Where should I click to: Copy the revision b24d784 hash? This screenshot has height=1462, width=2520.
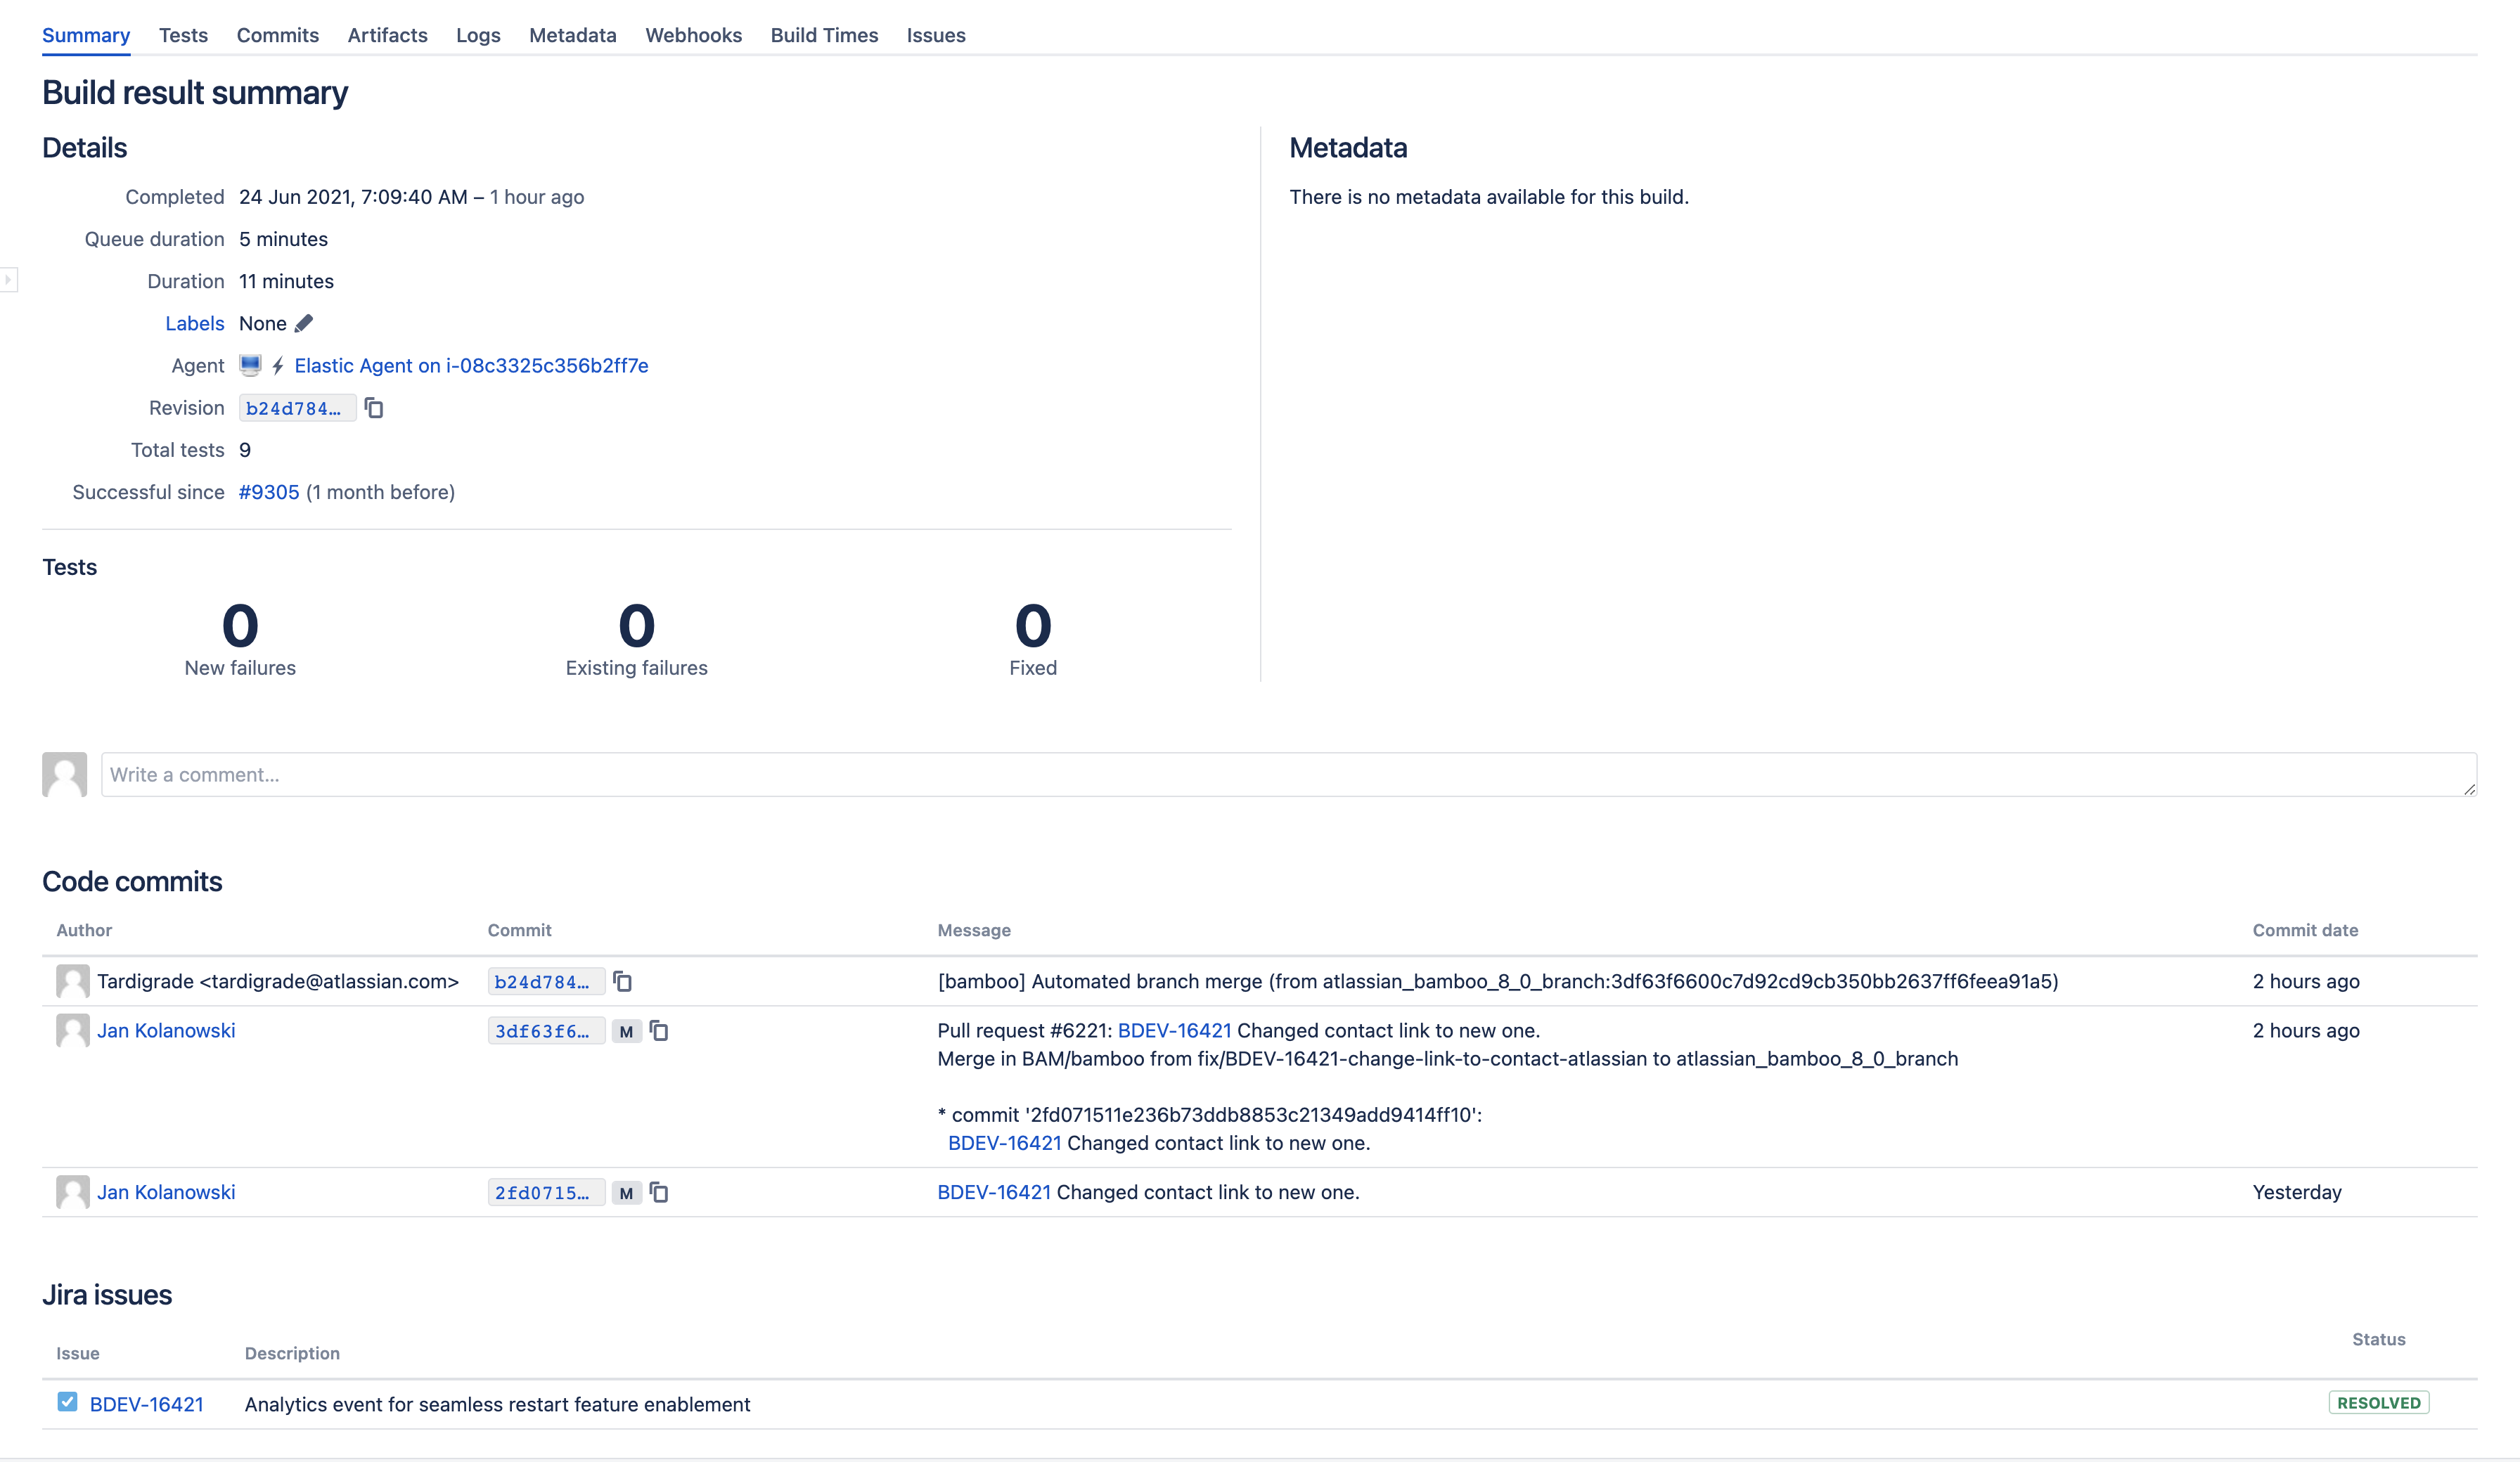point(374,408)
